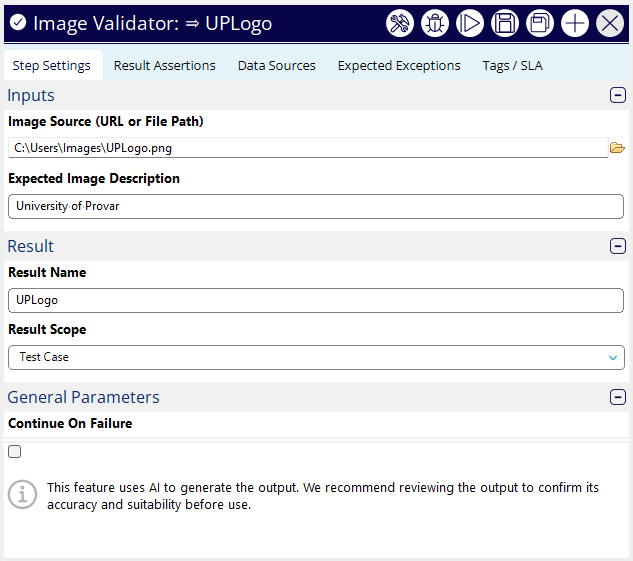This screenshot has height=561, width=633.
Task: Close the Image Validator panel
Action: (x=610, y=23)
